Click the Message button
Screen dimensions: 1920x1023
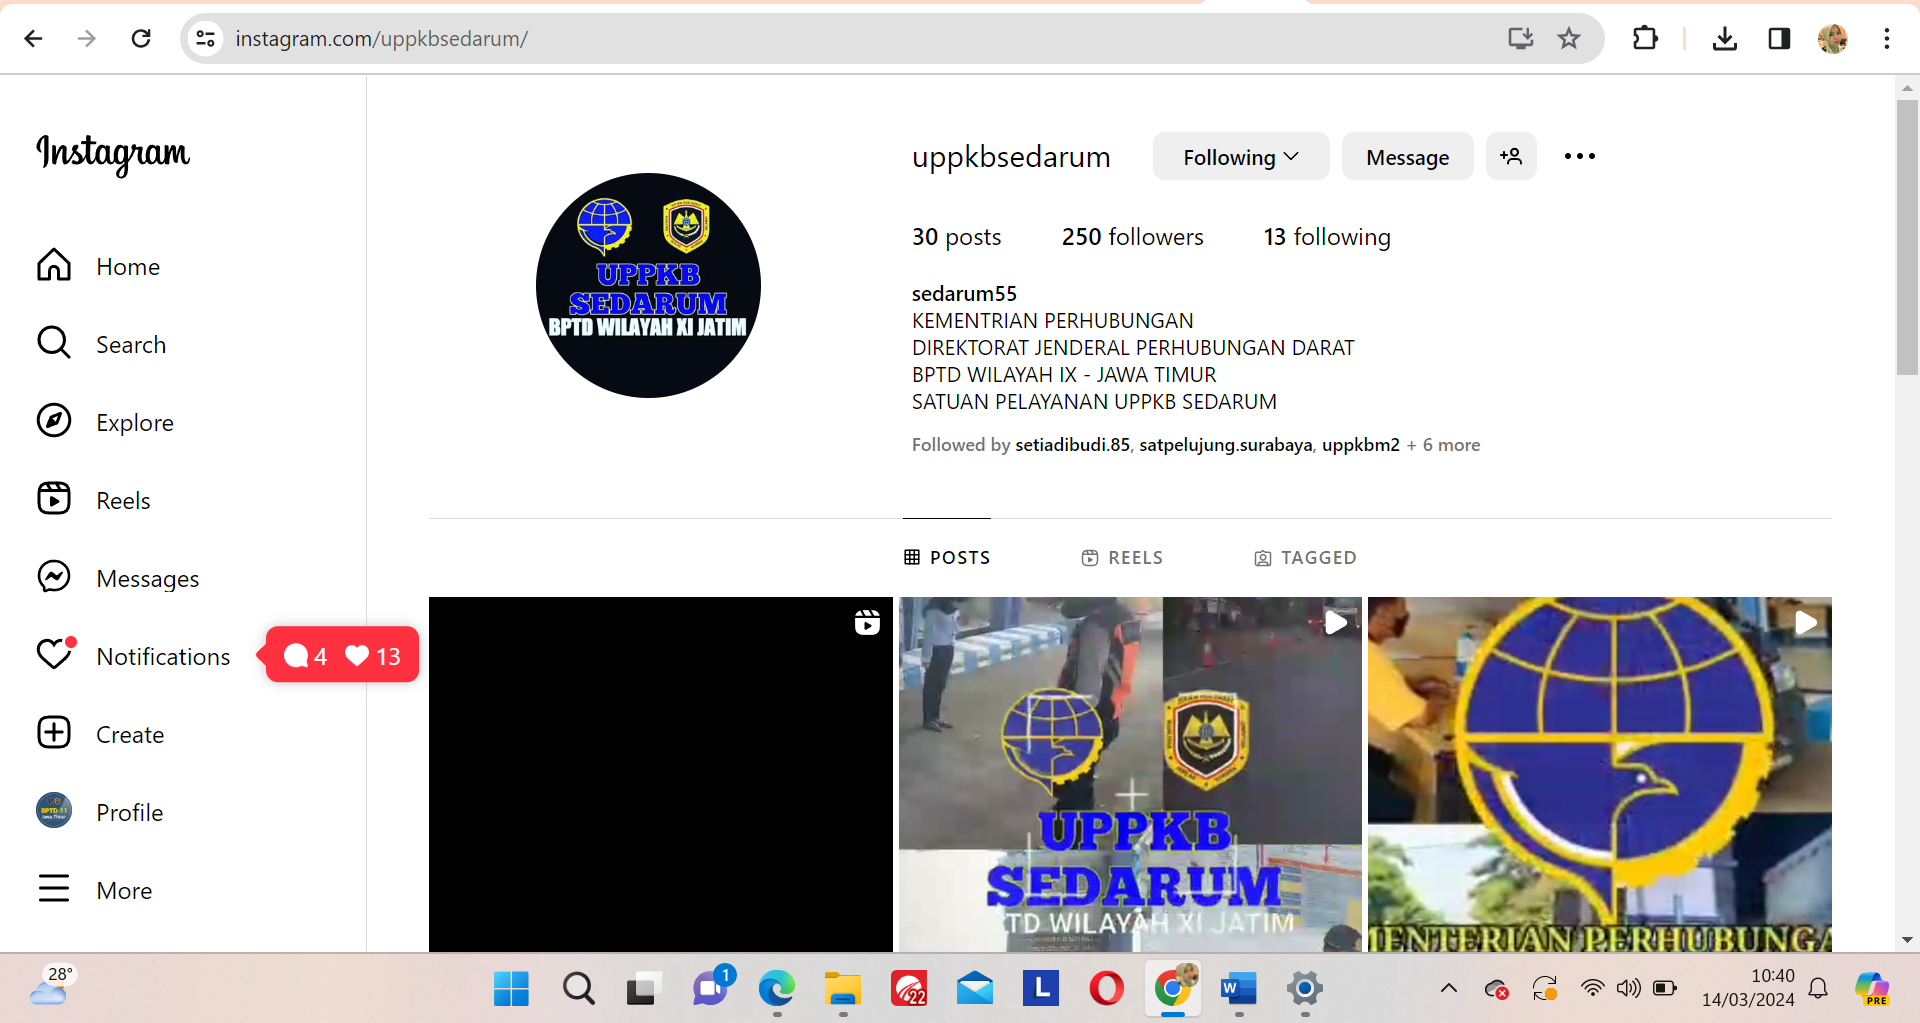(x=1407, y=157)
